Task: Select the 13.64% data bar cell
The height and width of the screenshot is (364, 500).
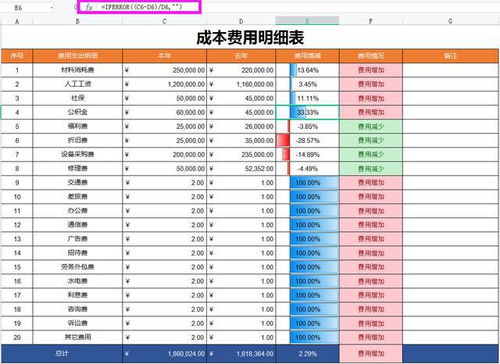Action: pos(307,70)
